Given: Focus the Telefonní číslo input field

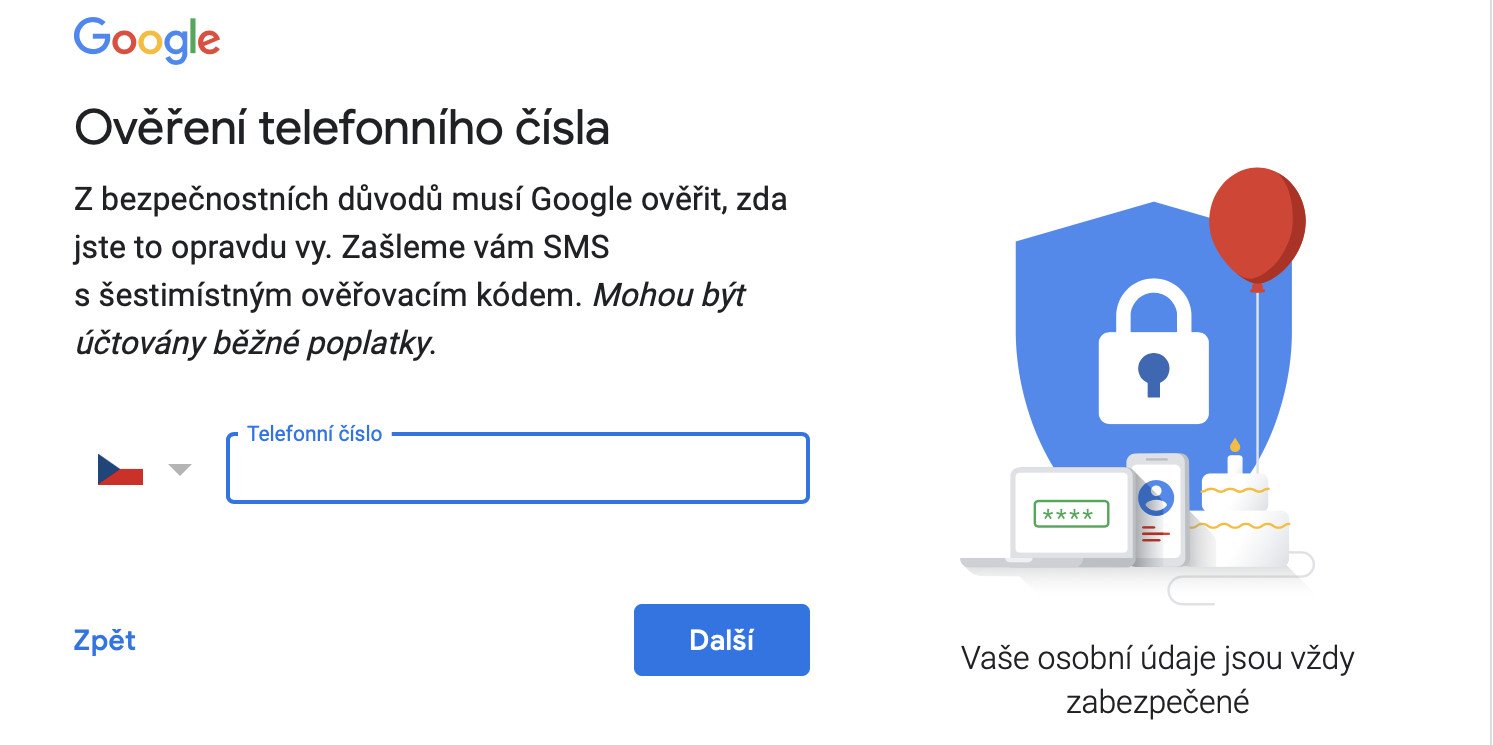Looking at the screenshot, I should (x=517, y=468).
